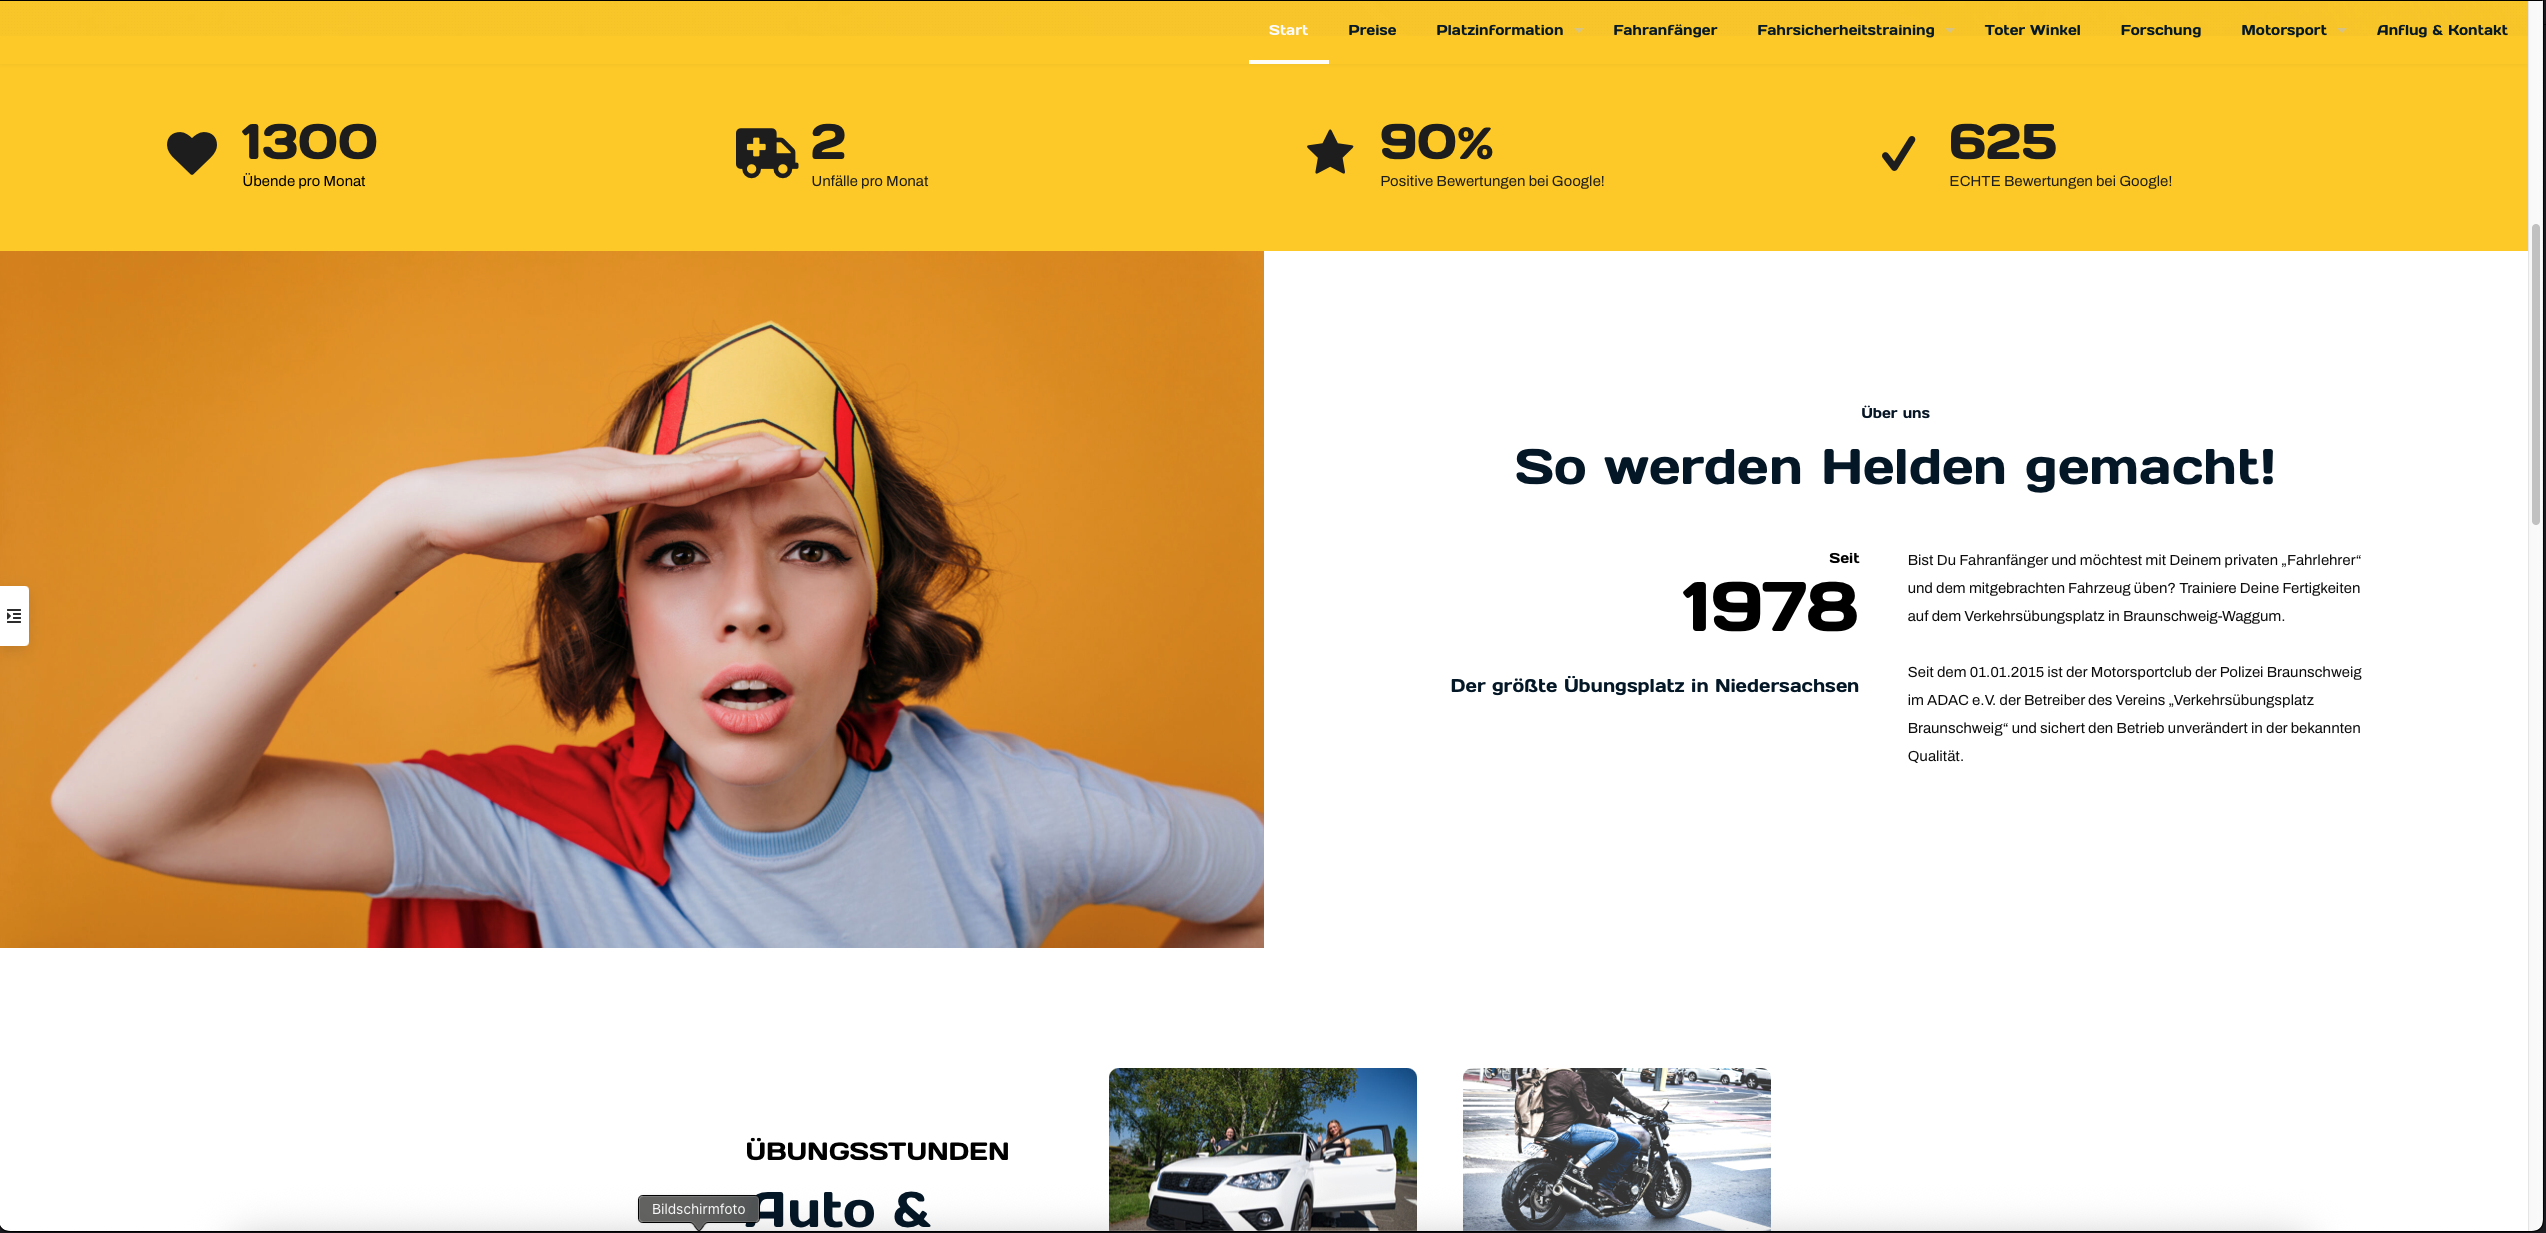Open the Toter Winkel page
Viewport: 2546px width, 1233px height.
tap(2032, 30)
